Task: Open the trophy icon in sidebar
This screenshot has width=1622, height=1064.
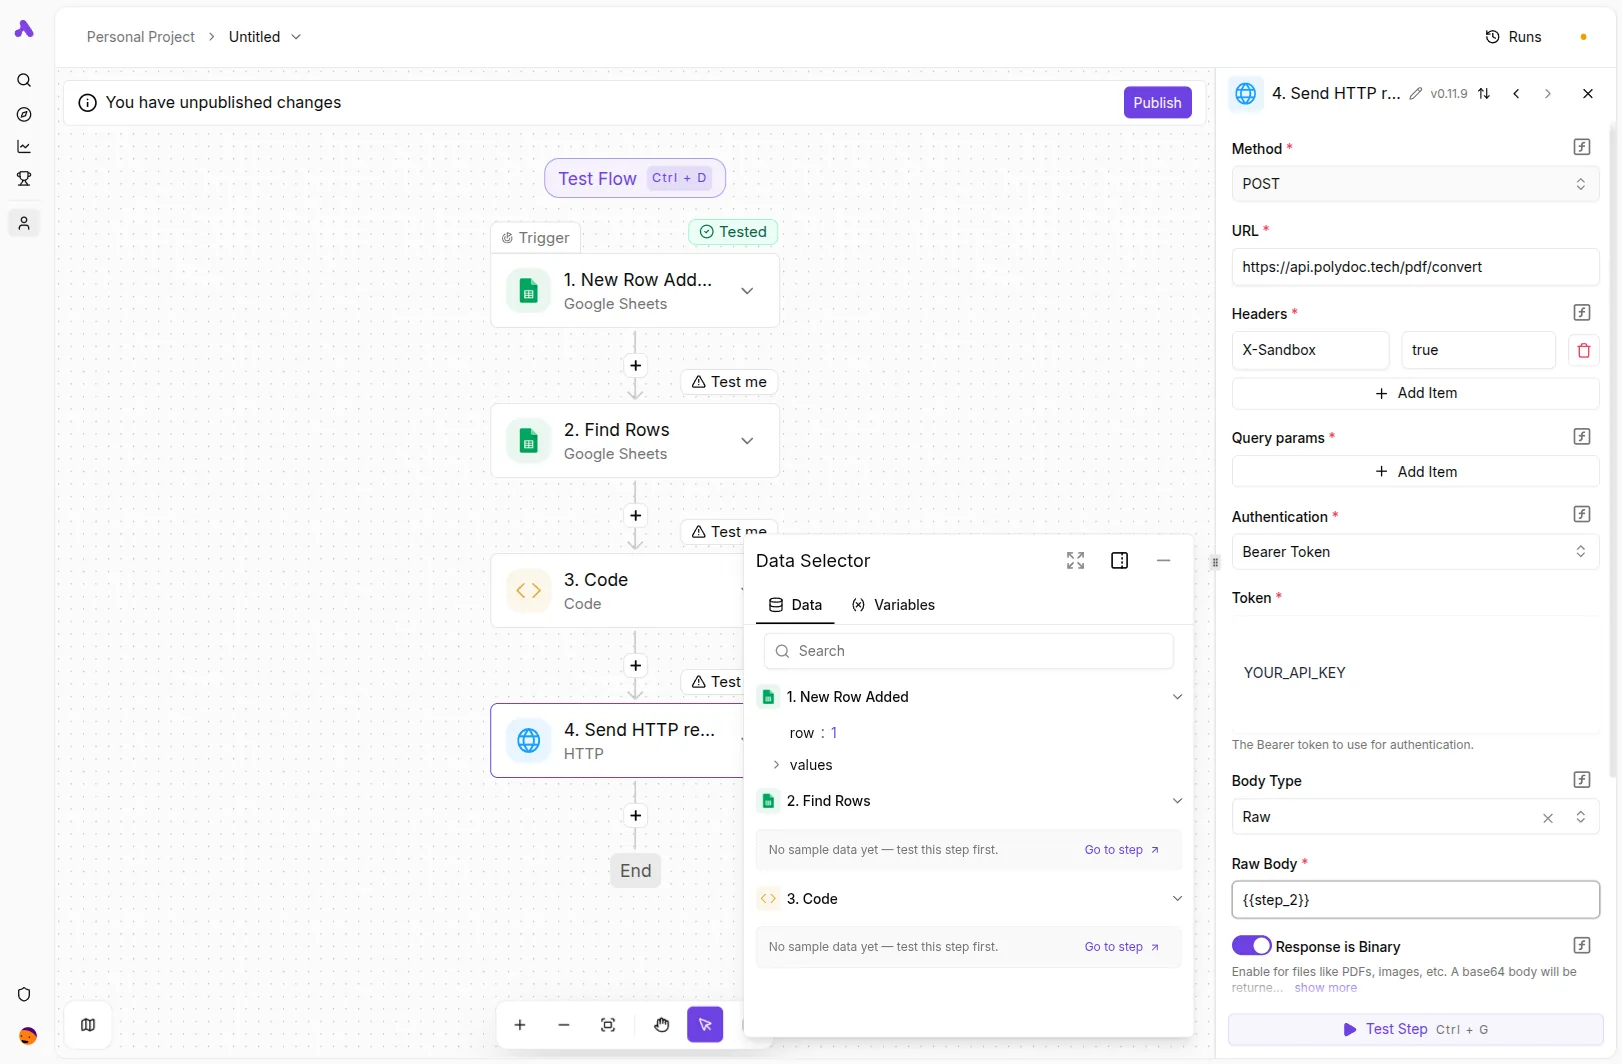Action: tap(24, 179)
